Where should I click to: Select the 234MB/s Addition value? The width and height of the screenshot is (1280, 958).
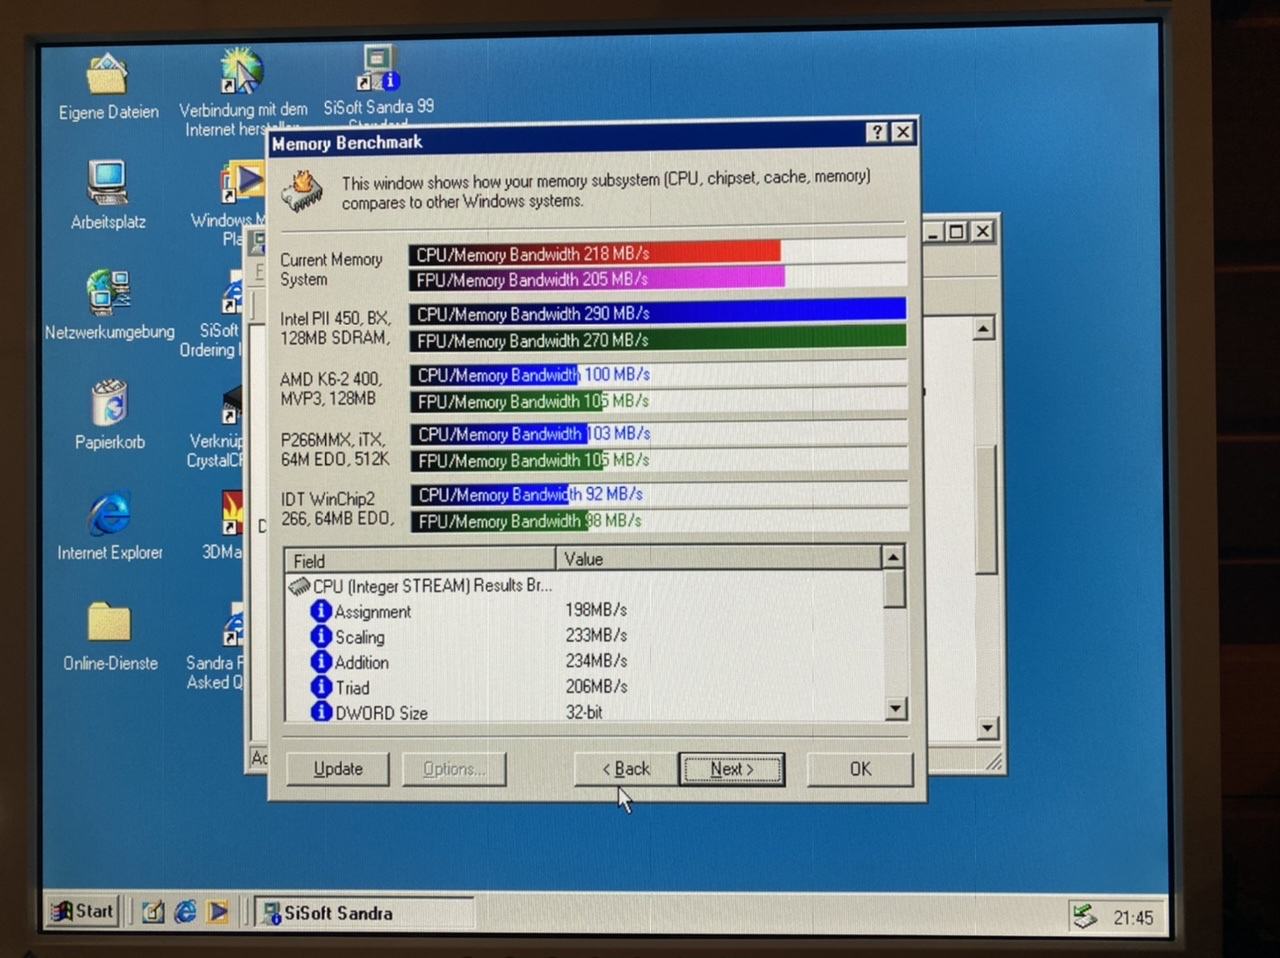(x=596, y=661)
